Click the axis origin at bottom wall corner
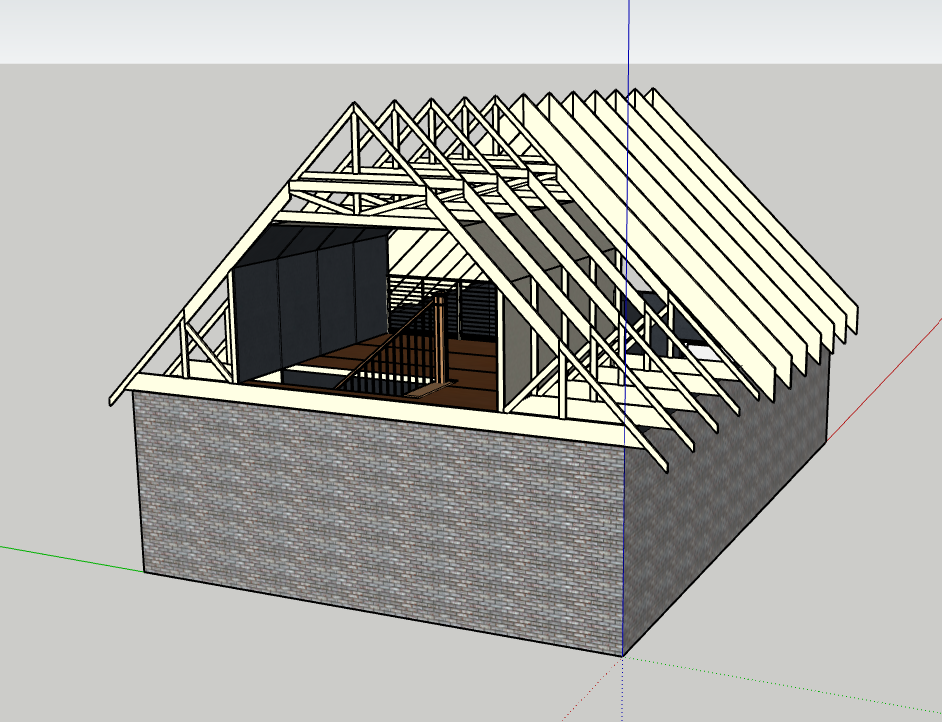This screenshot has height=722, width=942. point(623,656)
